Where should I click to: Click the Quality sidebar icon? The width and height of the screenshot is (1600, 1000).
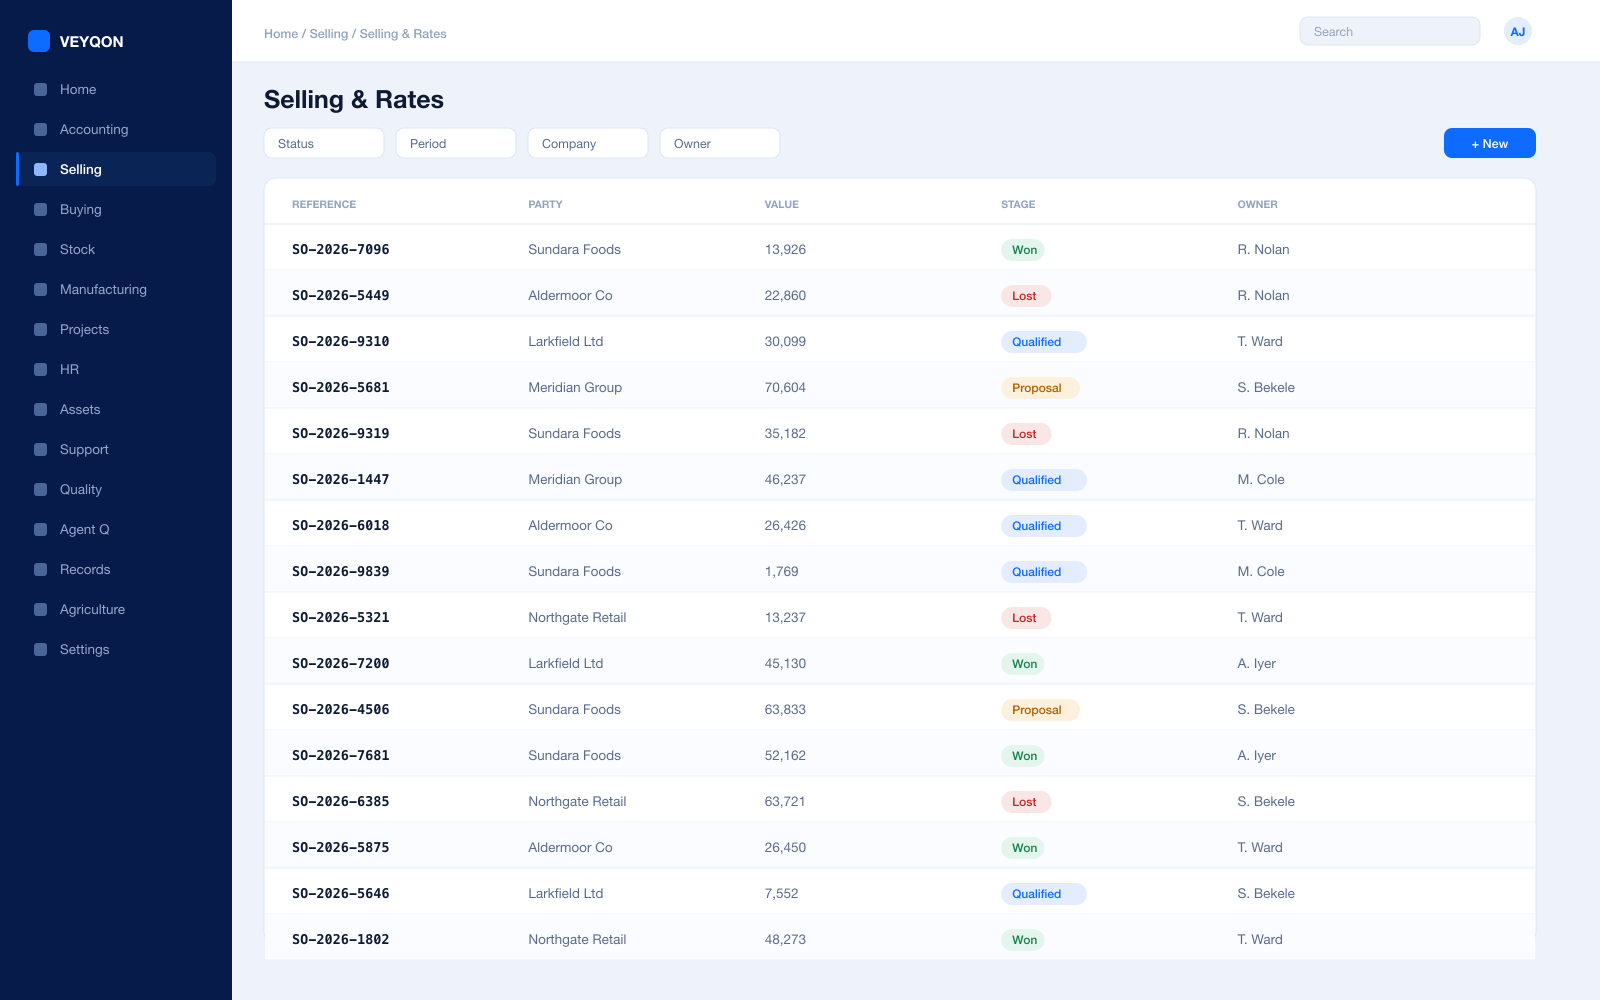[40, 489]
